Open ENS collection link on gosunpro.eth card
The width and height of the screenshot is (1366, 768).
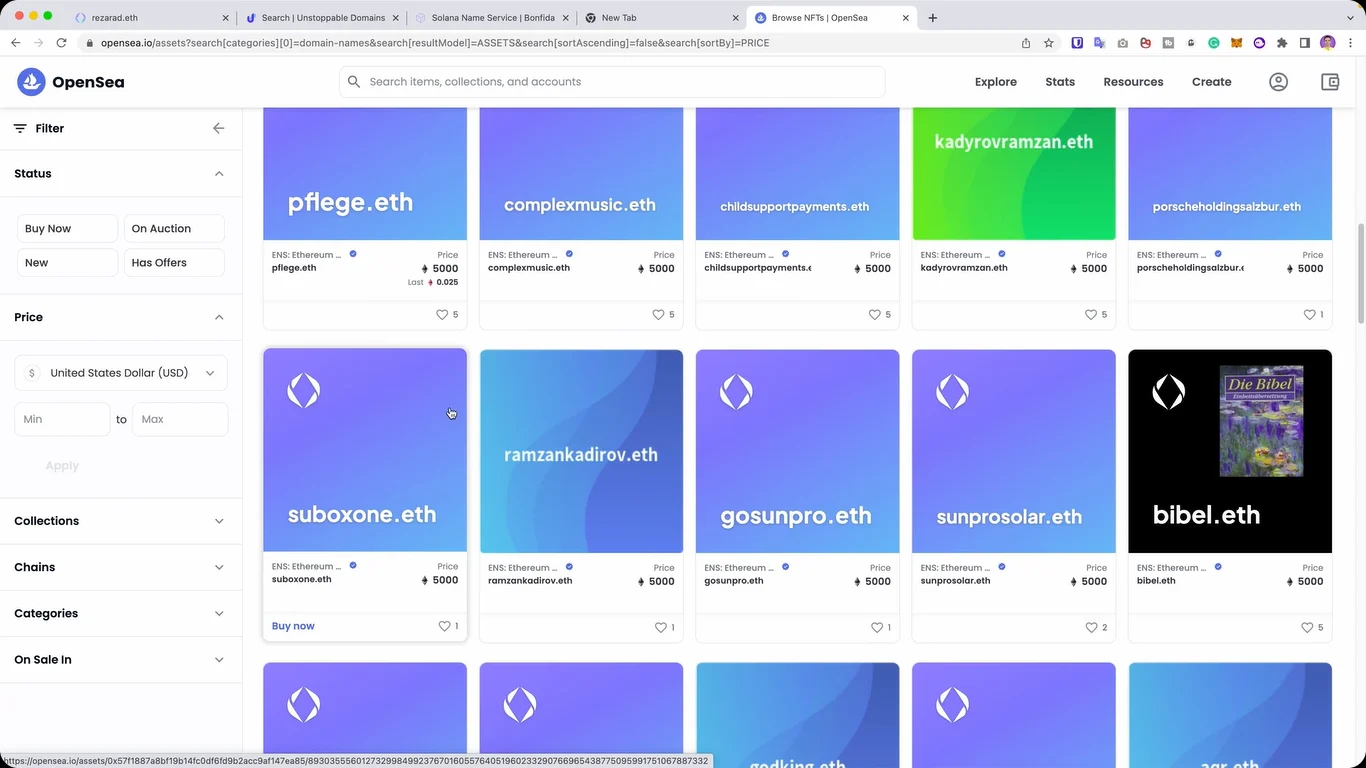pos(741,567)
